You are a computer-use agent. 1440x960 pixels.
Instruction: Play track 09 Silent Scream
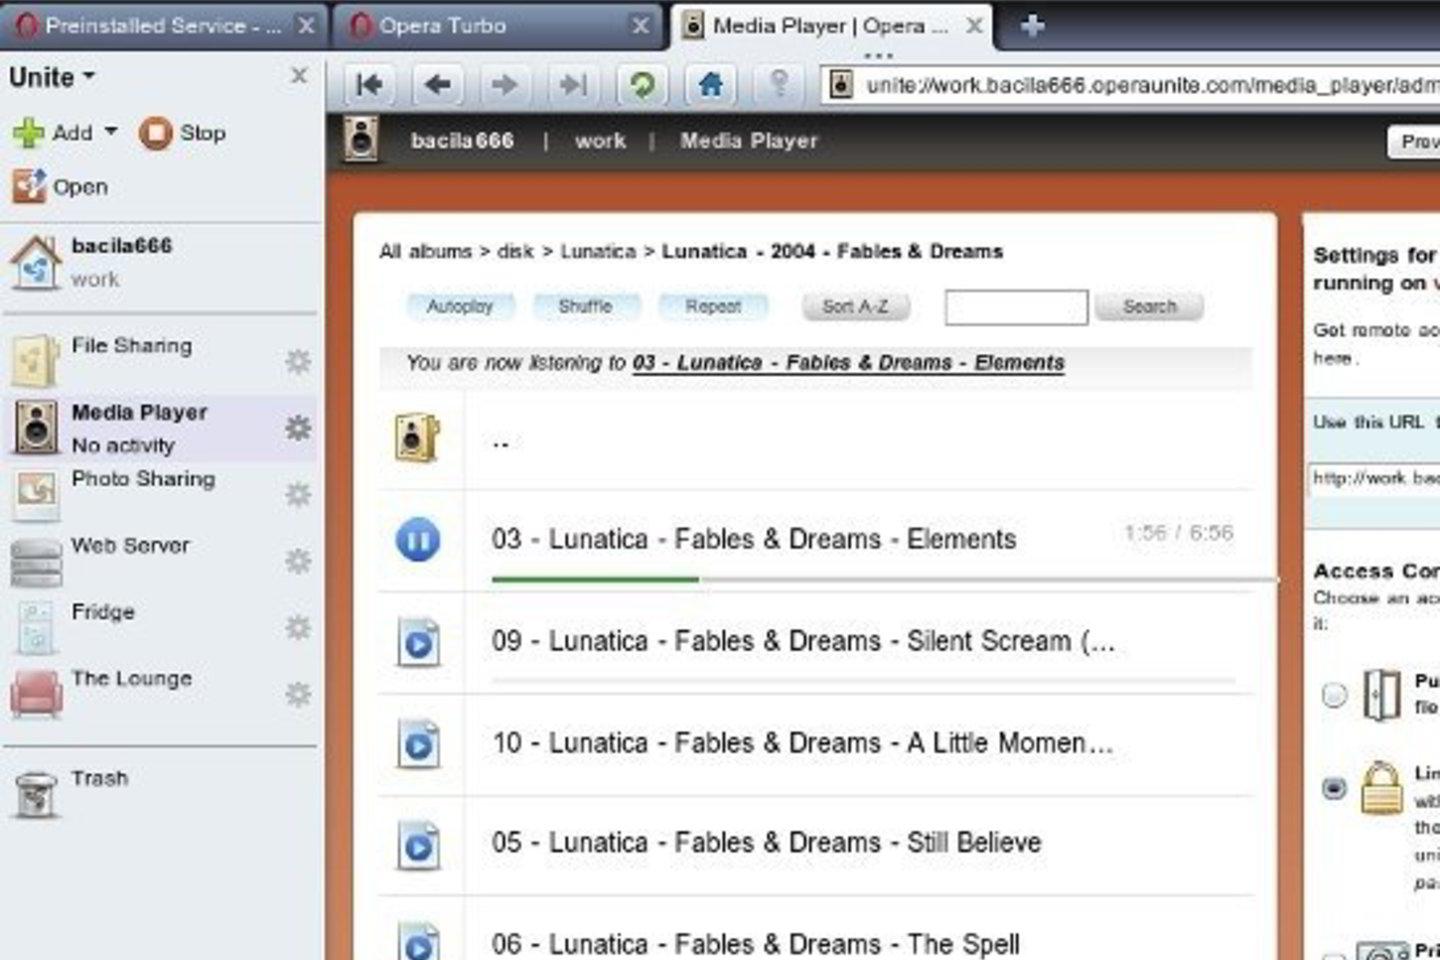418,642
